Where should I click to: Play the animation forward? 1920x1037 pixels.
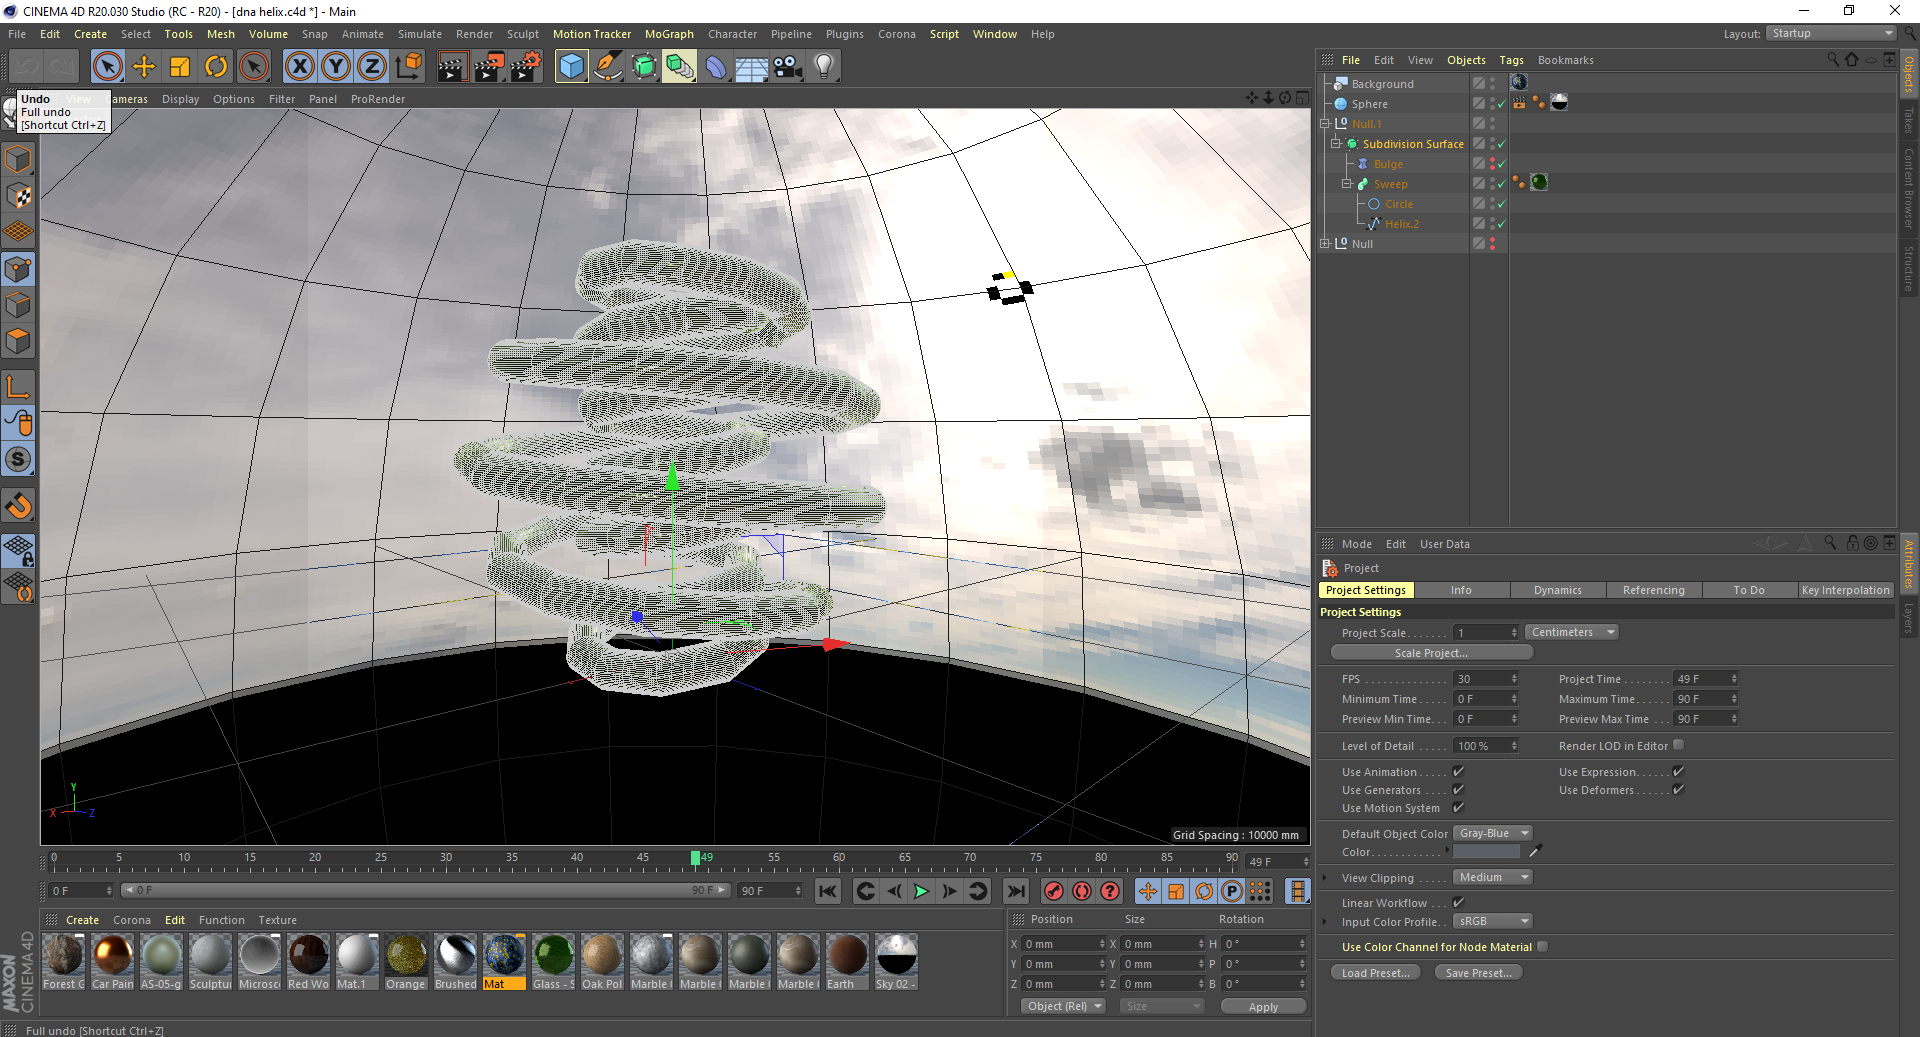pyautogui.click(x=921, y=891)
